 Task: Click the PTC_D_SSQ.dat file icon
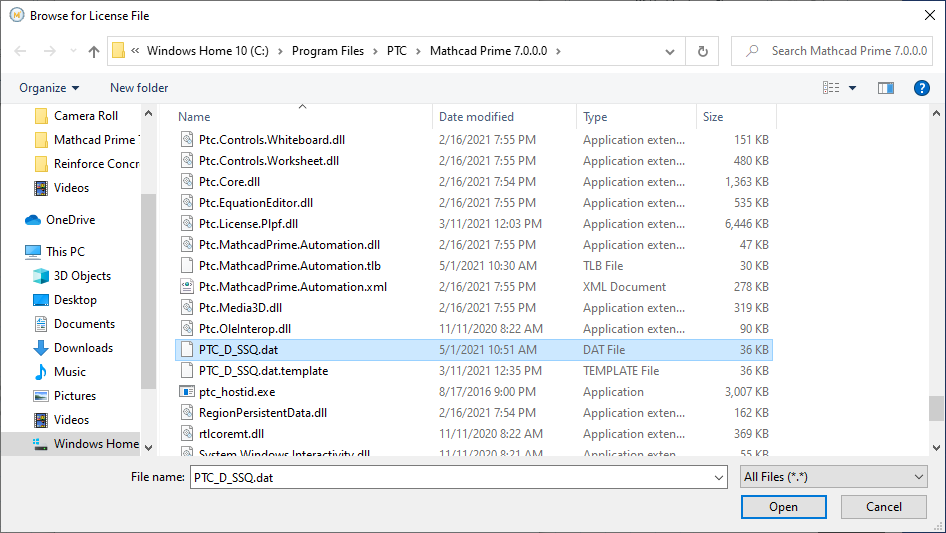tap(187, 350)
